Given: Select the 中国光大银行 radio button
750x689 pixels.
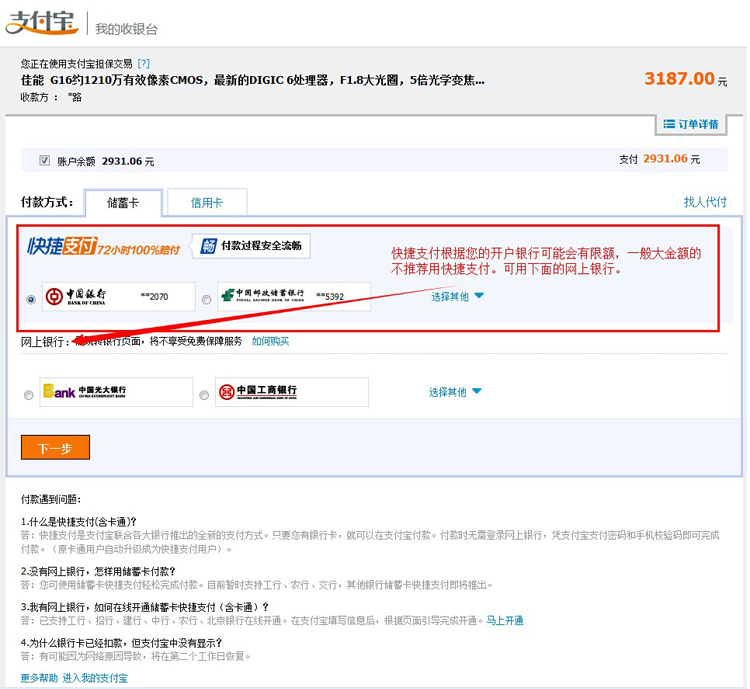Looking at the screenshot, I should point(29,395).
